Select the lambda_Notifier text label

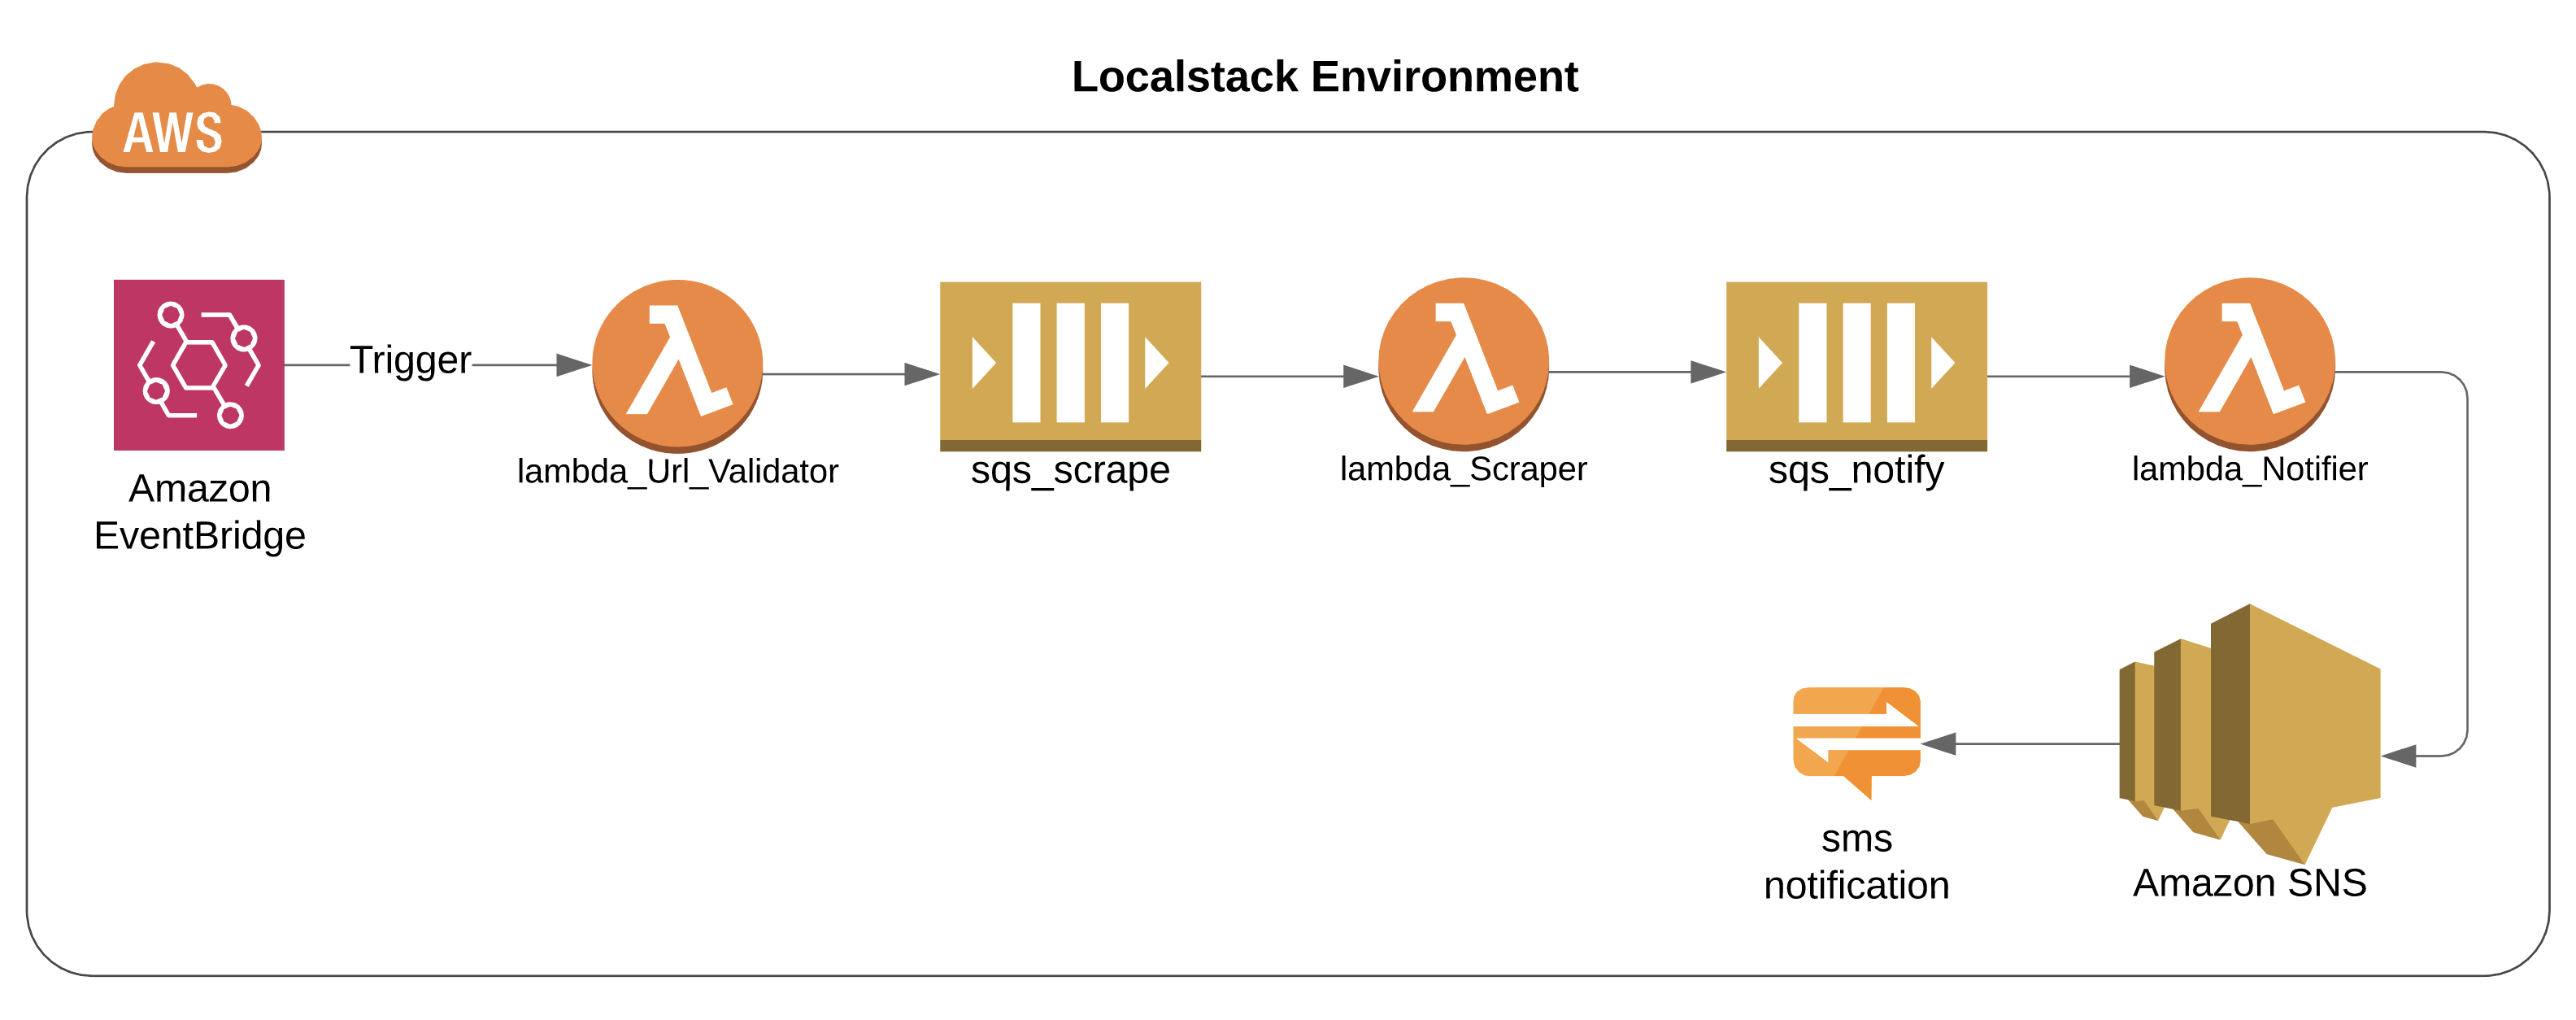2249,469
